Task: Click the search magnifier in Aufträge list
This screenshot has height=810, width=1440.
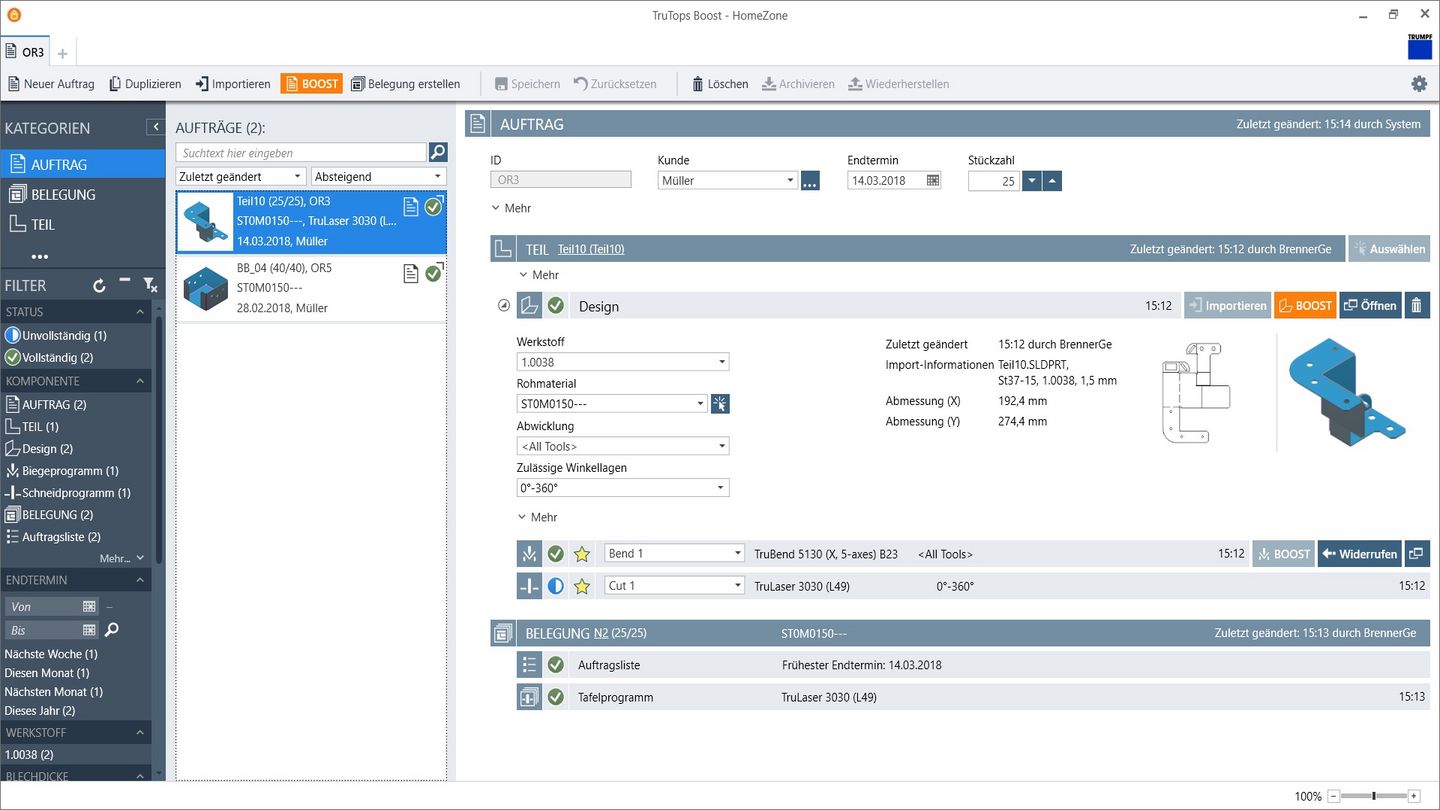Action: 438,152
